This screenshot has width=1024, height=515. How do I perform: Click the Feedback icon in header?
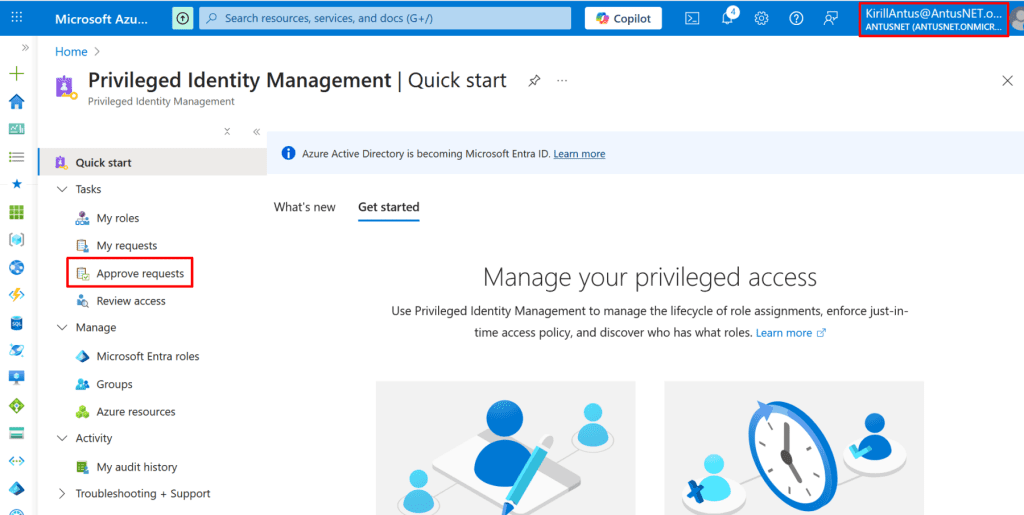[830, 18]
